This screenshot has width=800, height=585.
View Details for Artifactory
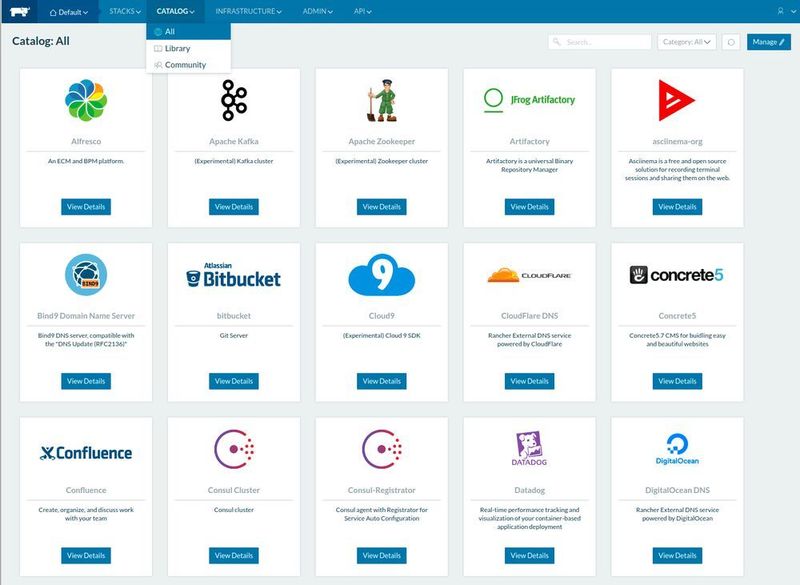pyautogui.click(x=529, y=207)
